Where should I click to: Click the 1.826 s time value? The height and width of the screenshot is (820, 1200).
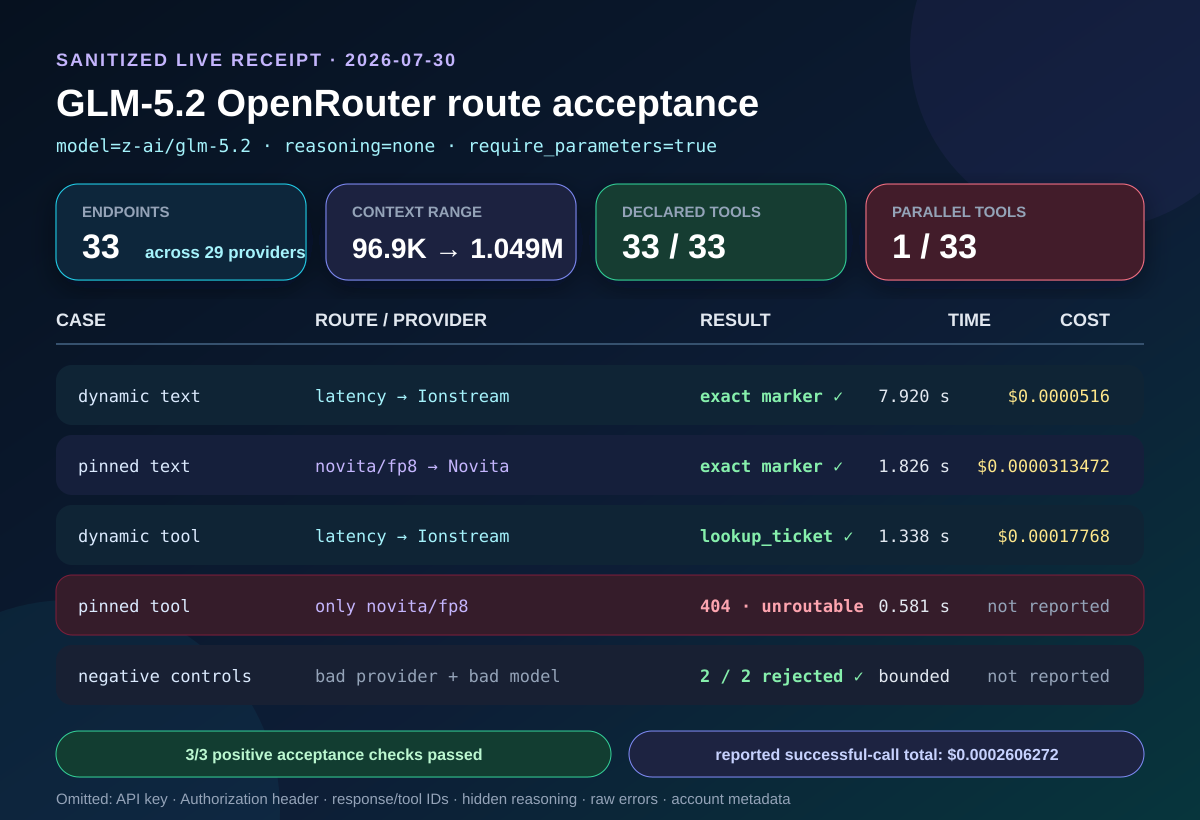tap(914, 466)
